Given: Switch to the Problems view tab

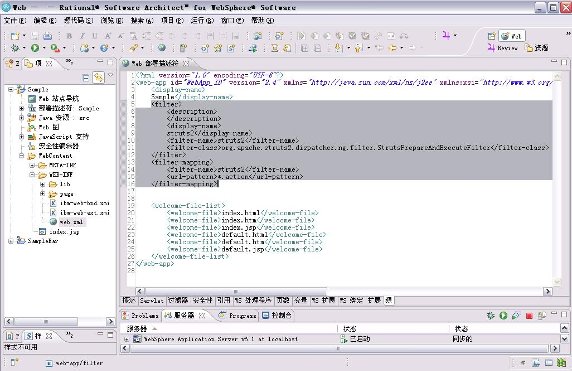Looking at the screenshot, I should 141,316.
